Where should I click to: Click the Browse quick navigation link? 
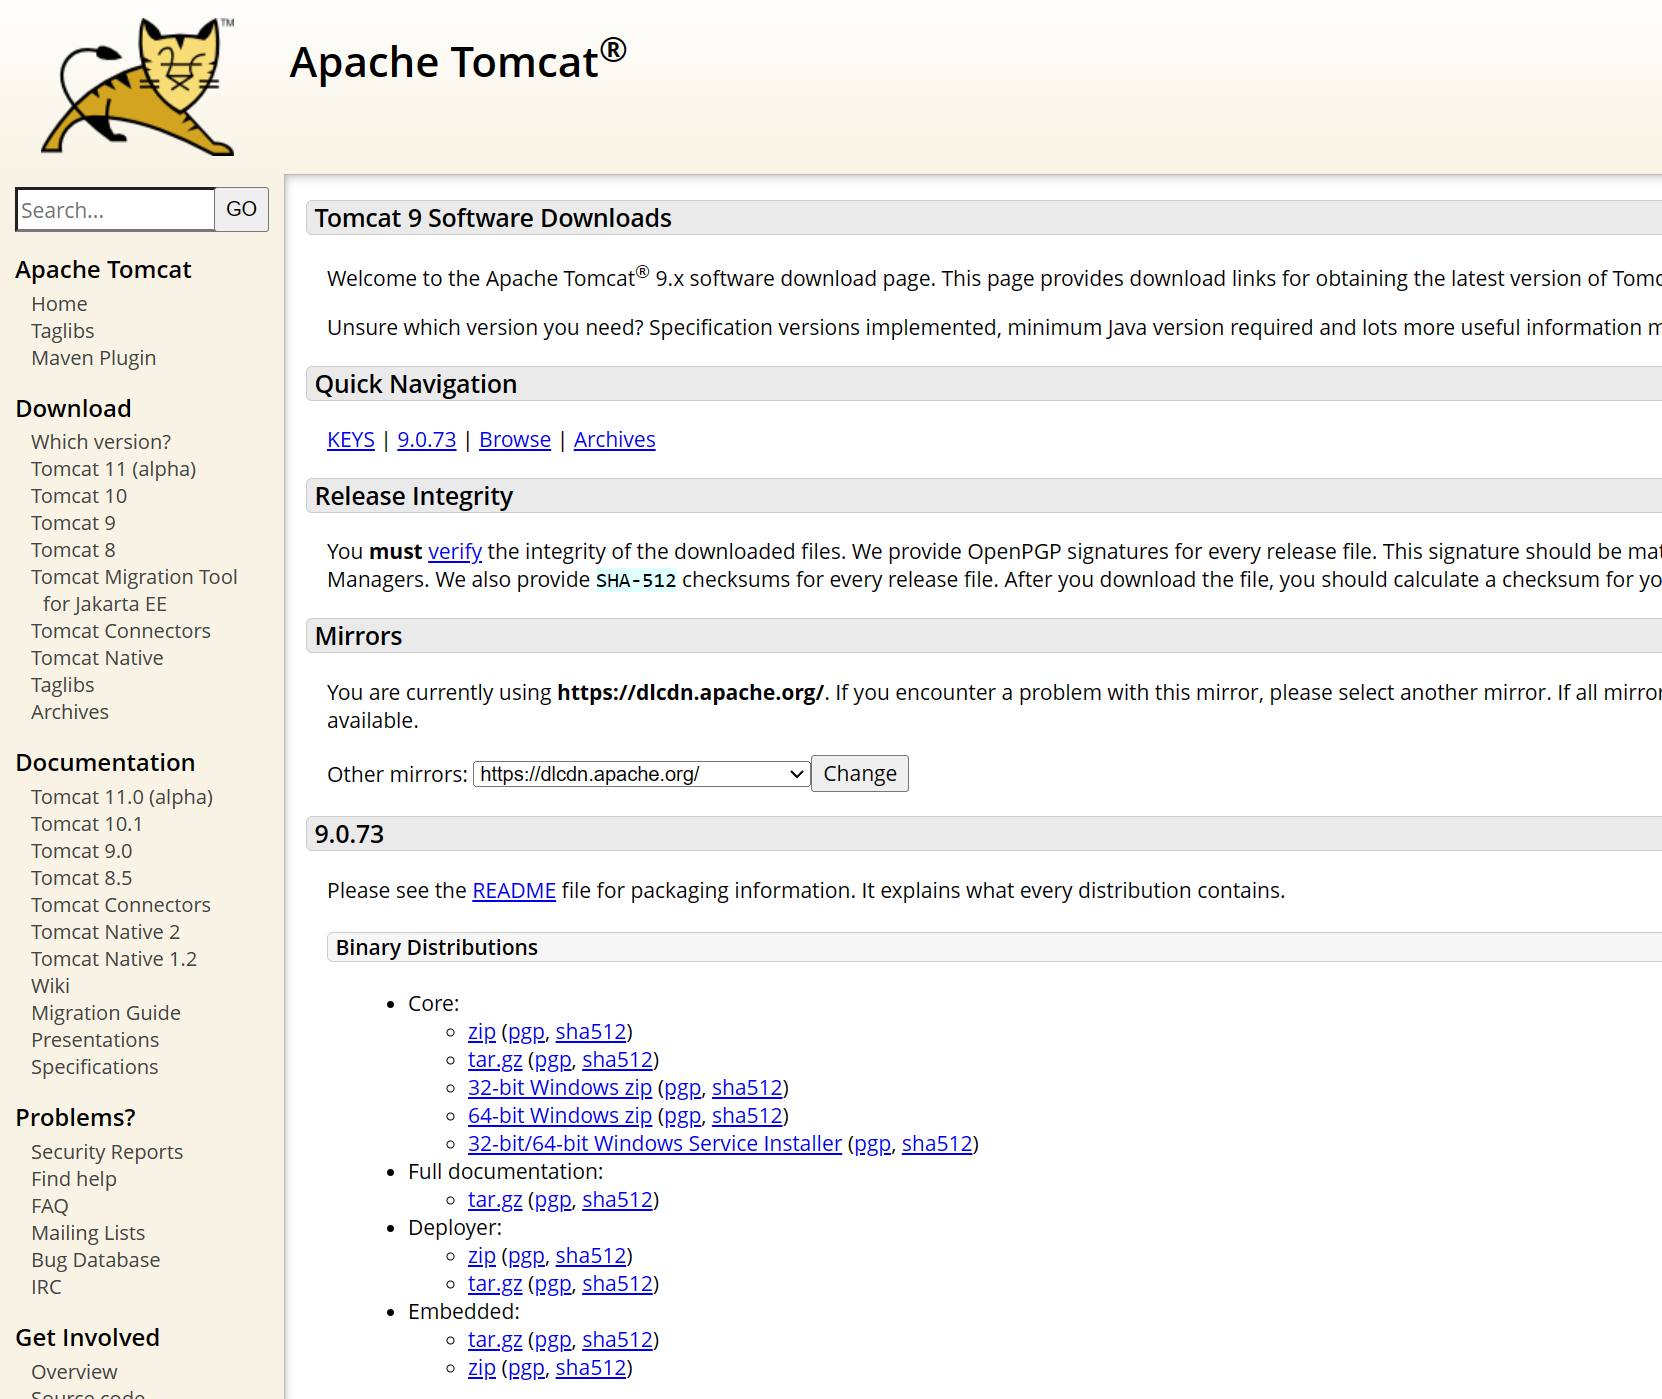515,440
